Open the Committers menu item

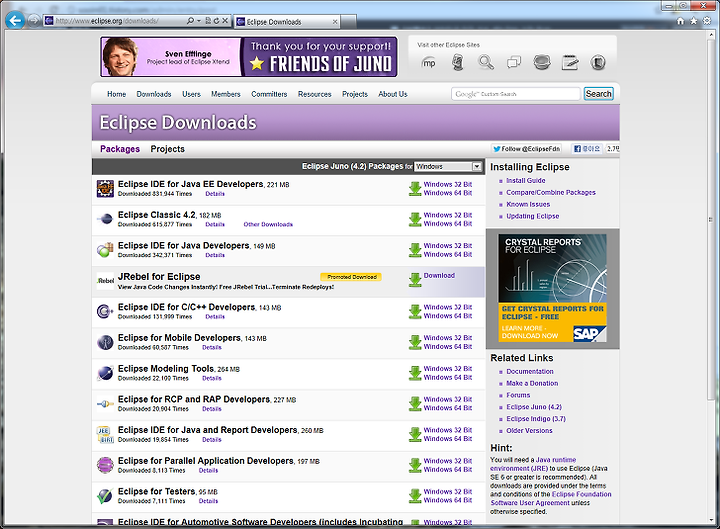pos(269,94)
